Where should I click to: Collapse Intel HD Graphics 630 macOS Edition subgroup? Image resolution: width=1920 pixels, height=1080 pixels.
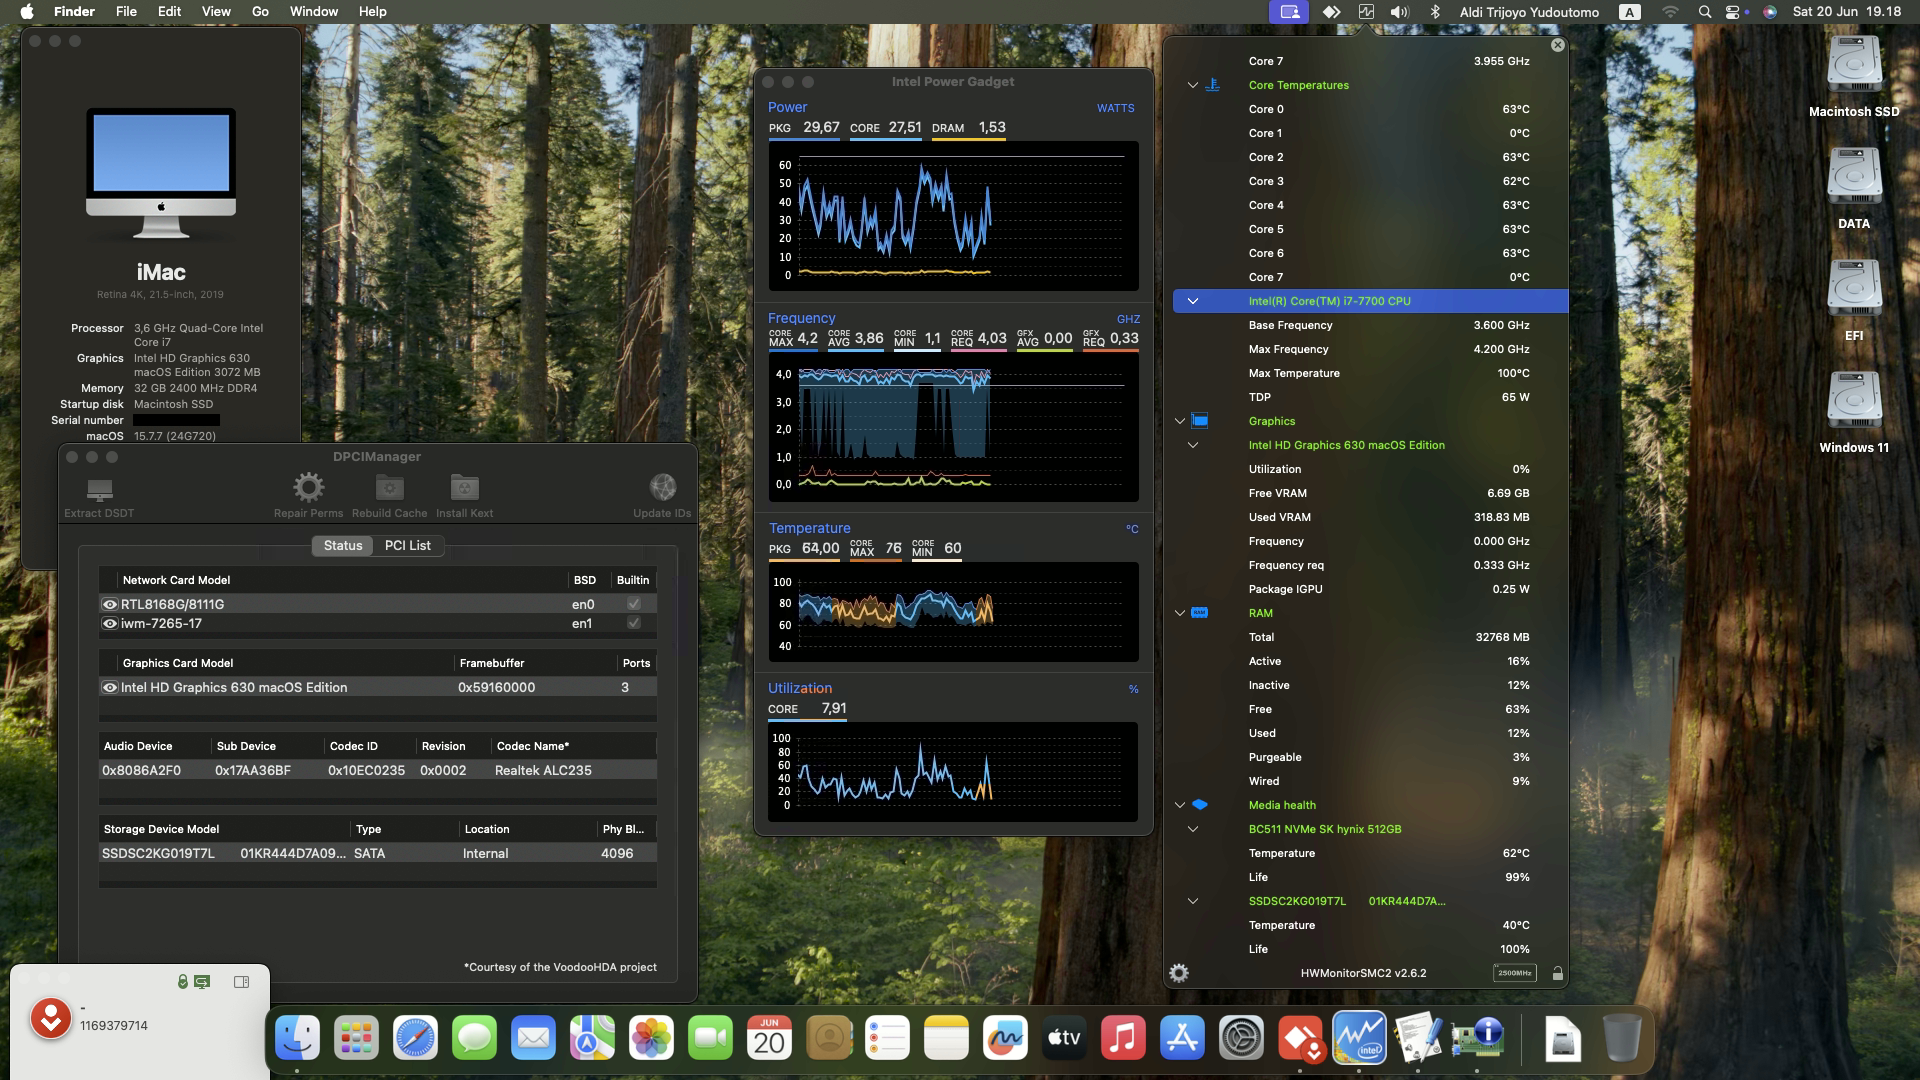(1192, 445)
